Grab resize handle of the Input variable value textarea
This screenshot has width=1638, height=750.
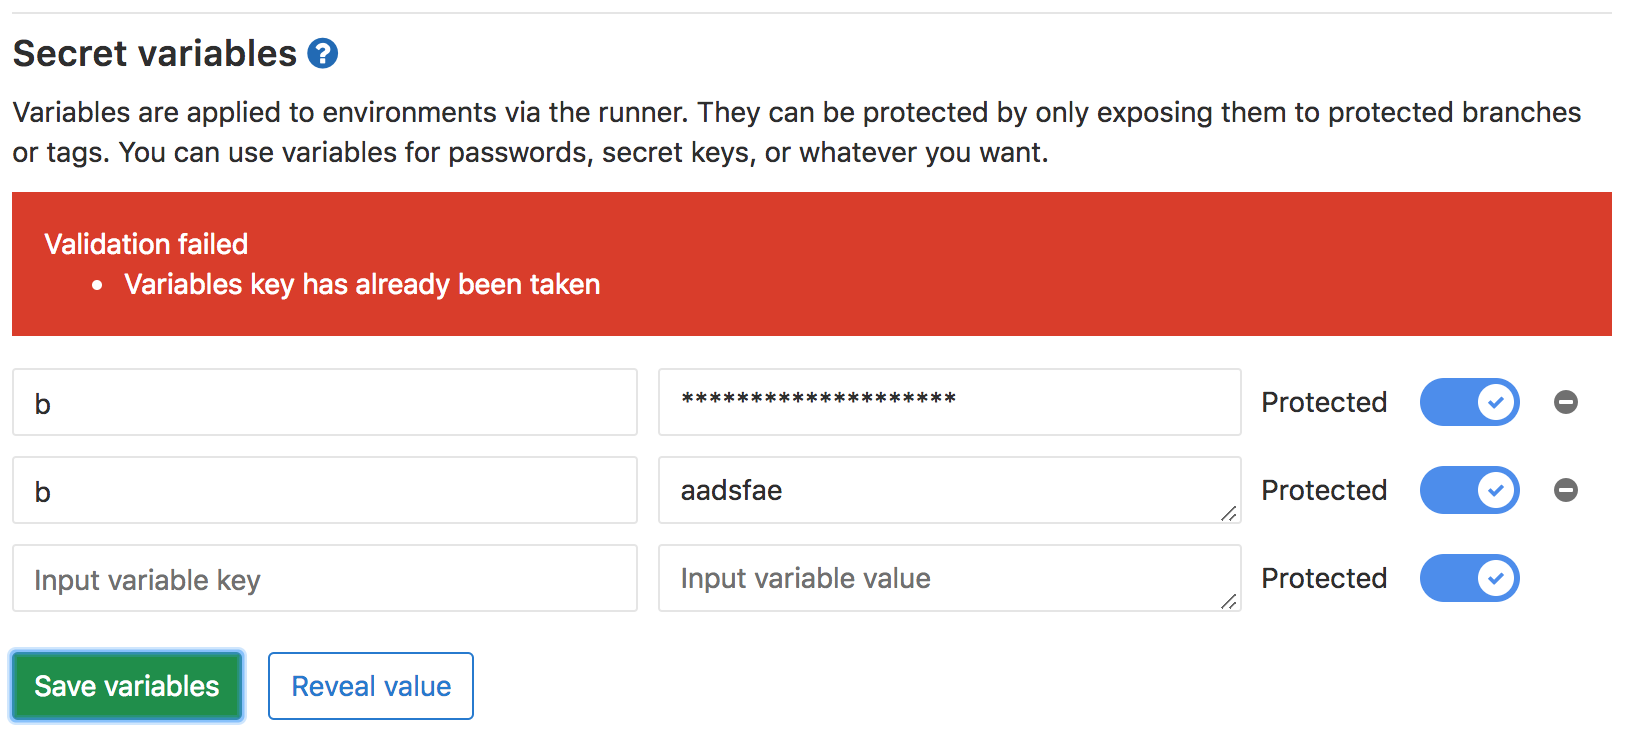(x=1229, y=601)
